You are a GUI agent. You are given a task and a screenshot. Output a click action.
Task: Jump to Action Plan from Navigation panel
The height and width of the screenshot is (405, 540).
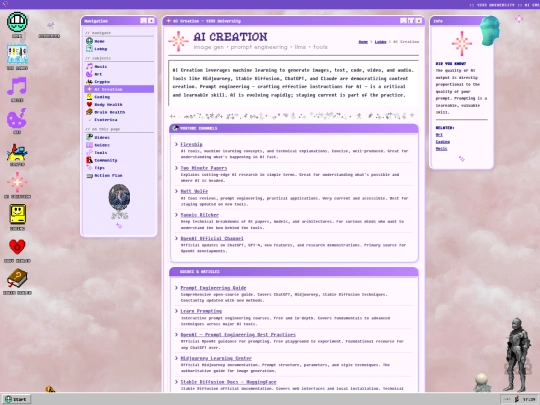[119, 175]
